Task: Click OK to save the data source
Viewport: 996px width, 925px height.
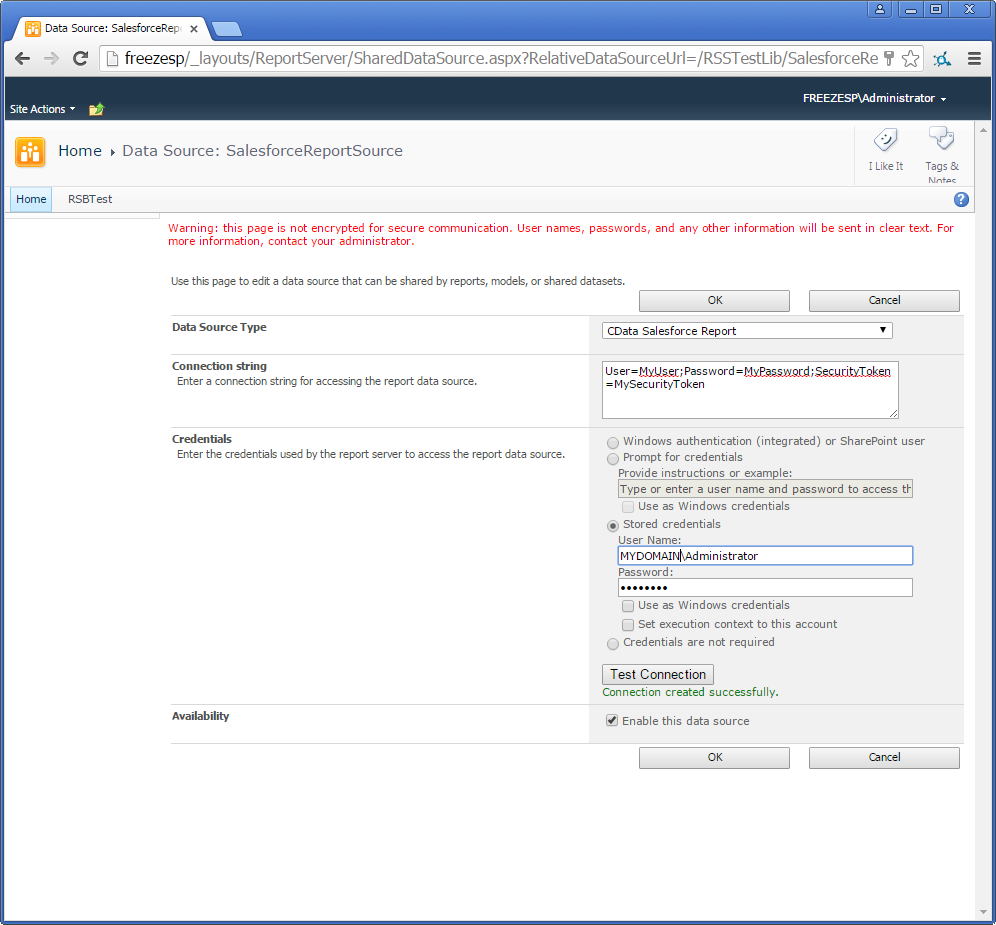Action: tap(714, 300)
